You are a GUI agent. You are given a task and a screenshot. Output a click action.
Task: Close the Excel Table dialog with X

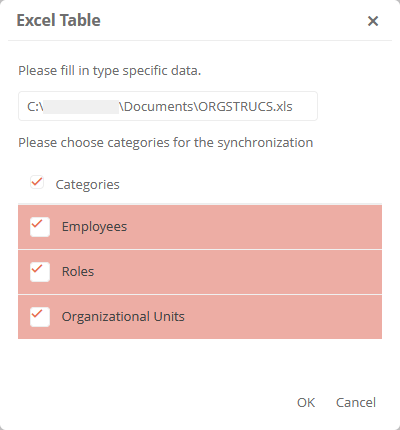(x=373, y=21)
